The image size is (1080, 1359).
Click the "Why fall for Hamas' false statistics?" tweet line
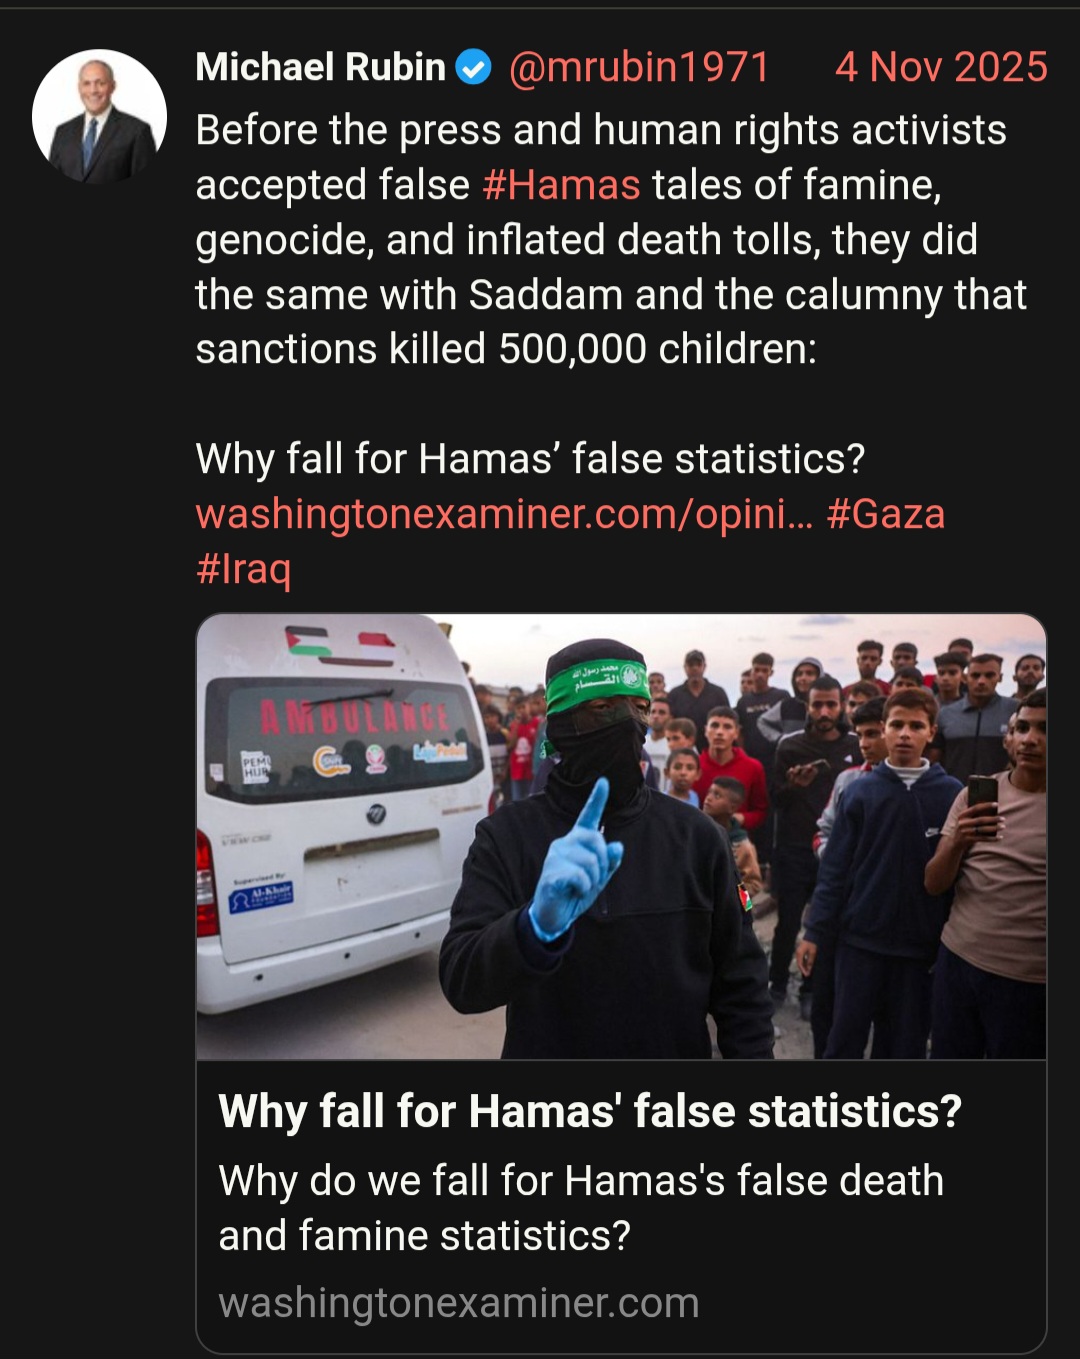point(530,459)
